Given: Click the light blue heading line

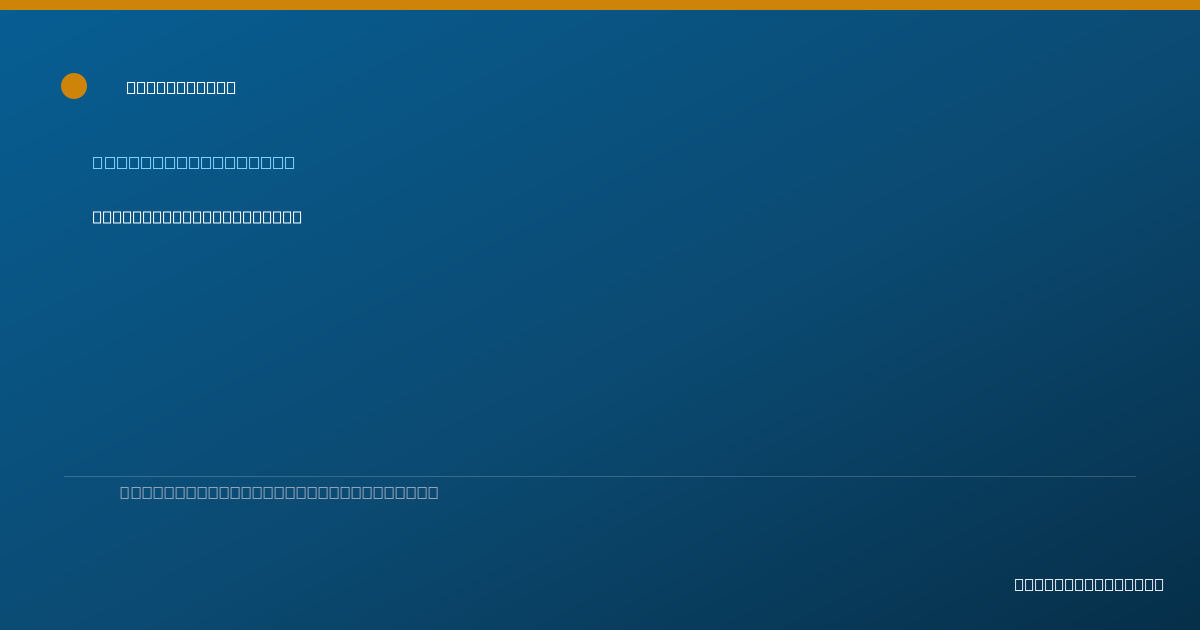Looking at the screenshot, I should [194, 162].
